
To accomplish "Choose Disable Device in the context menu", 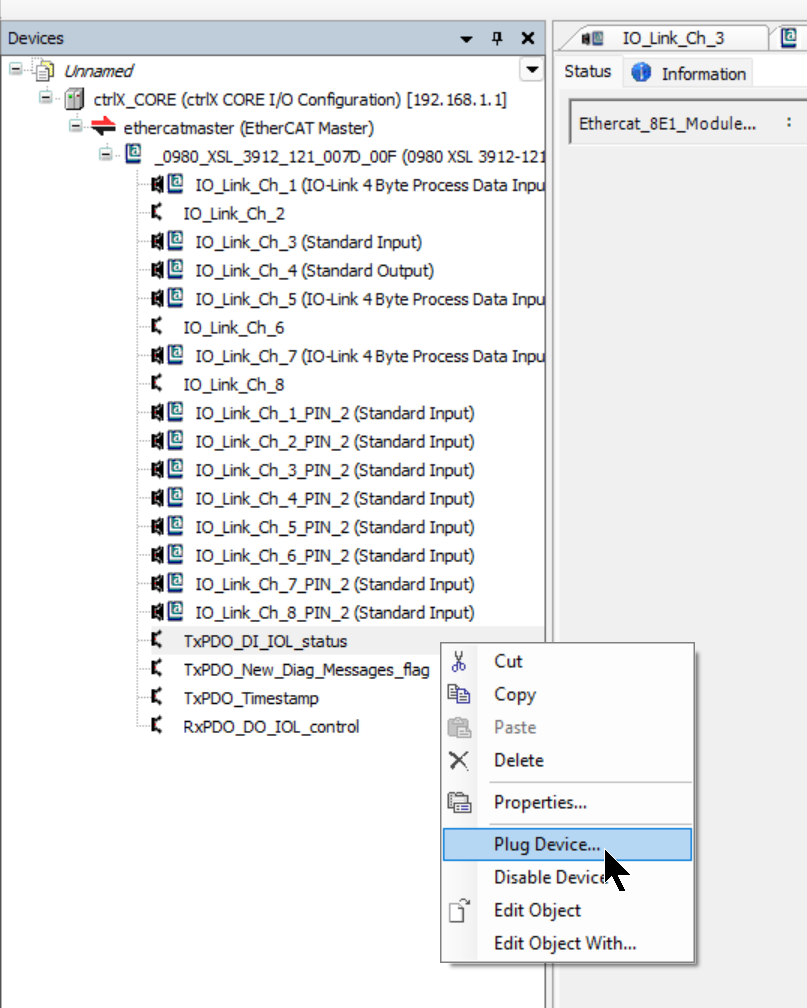I will [567, 877].
